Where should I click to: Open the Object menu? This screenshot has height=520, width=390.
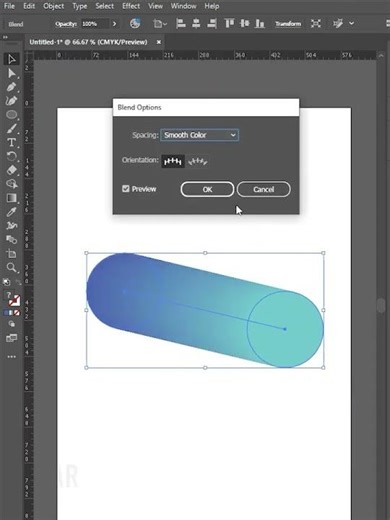(54, 6)
